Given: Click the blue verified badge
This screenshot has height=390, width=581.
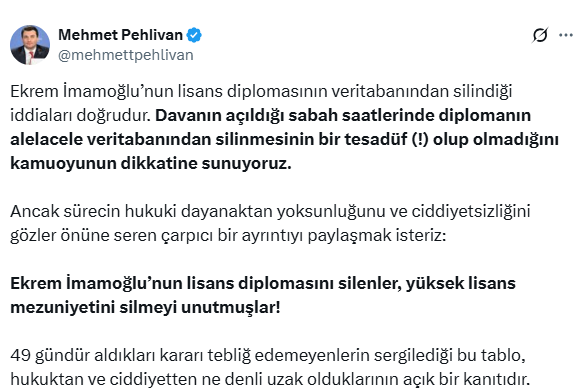Looking at the screenshot, I should coord(194,35).
